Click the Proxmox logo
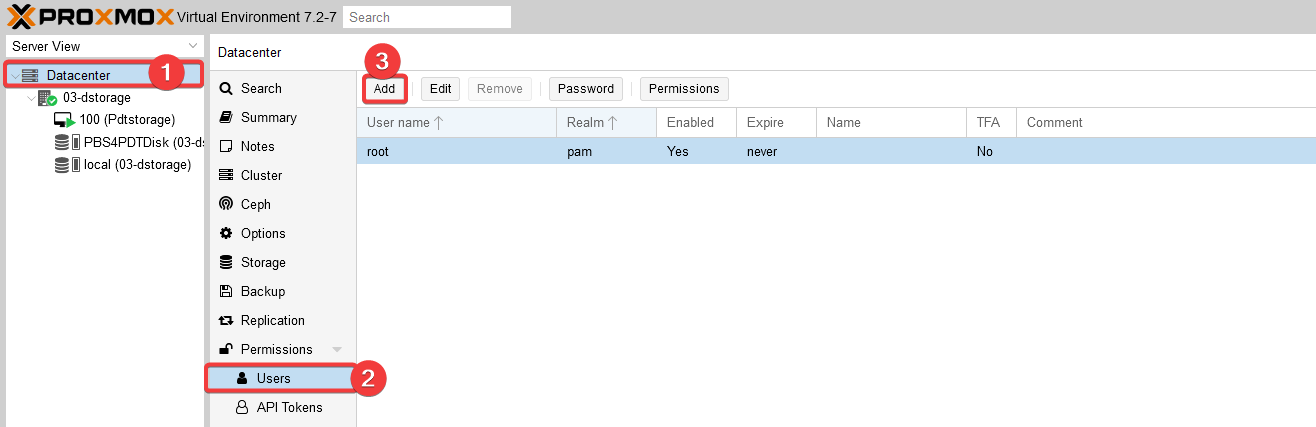This screenshot has width=1316, height=427. (x=89, y=16)
